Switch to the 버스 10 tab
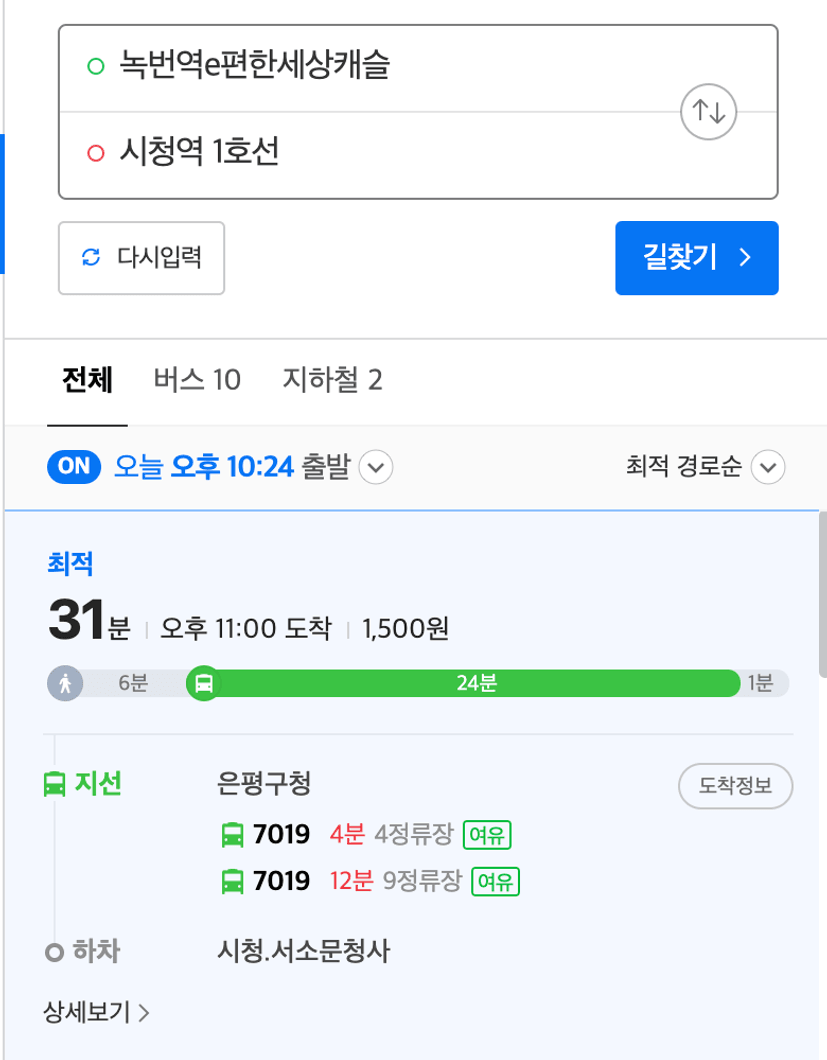 pyautogui.click(x=197, y=380)
